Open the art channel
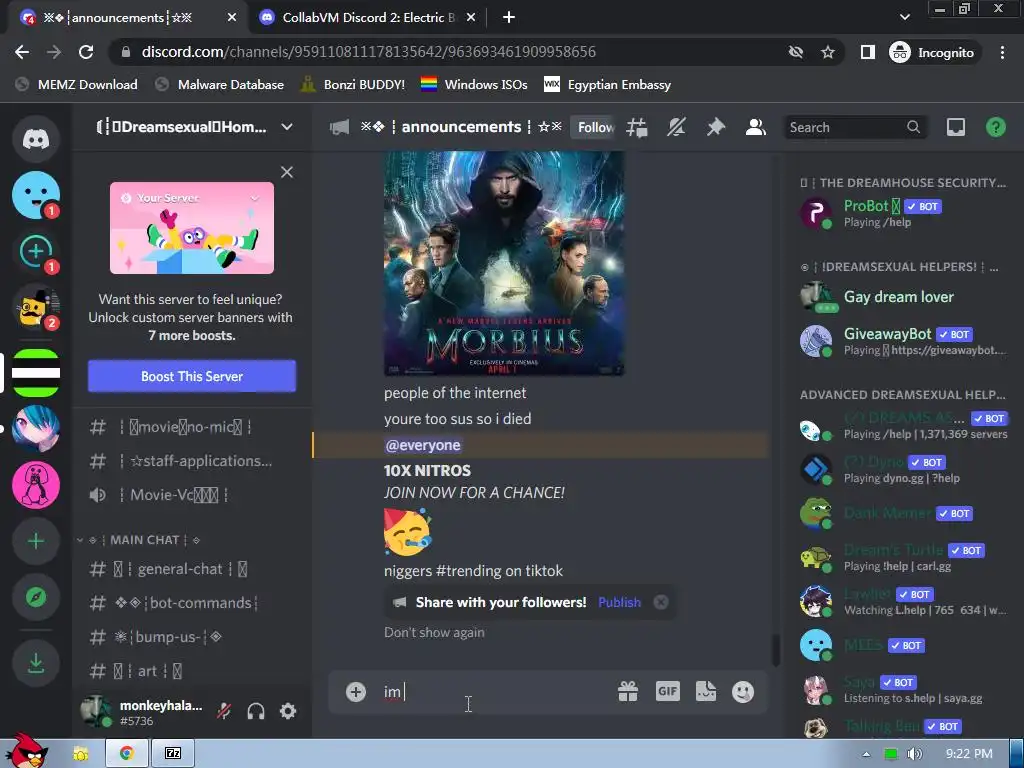Viewport: 1024px width, 768px height. tap(192, 671)
